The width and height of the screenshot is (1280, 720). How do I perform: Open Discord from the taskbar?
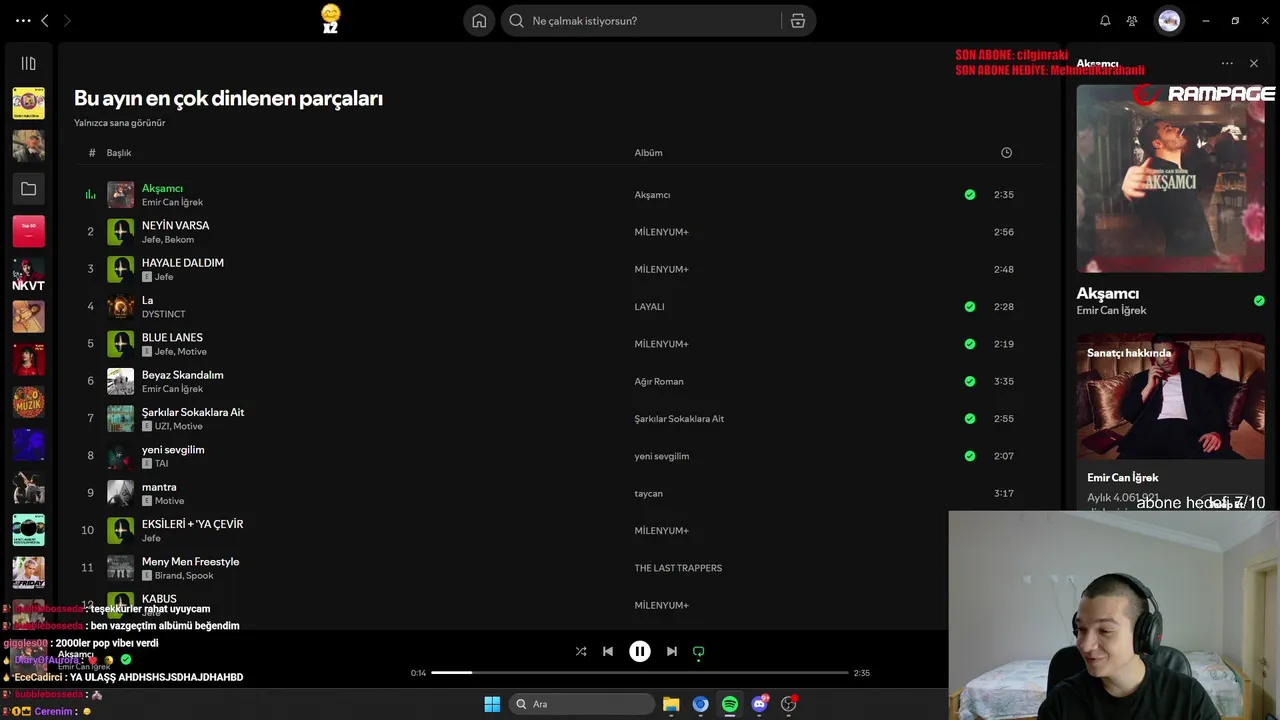coord(759,704)
